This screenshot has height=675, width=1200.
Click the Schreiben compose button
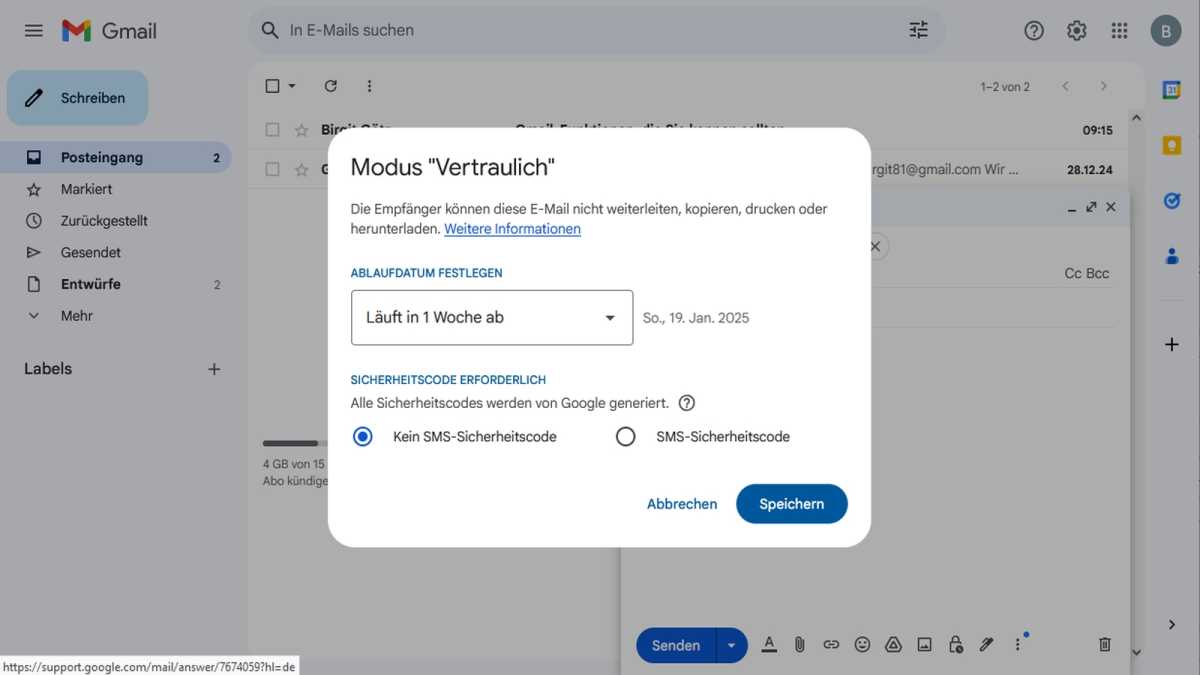[77, 98]
